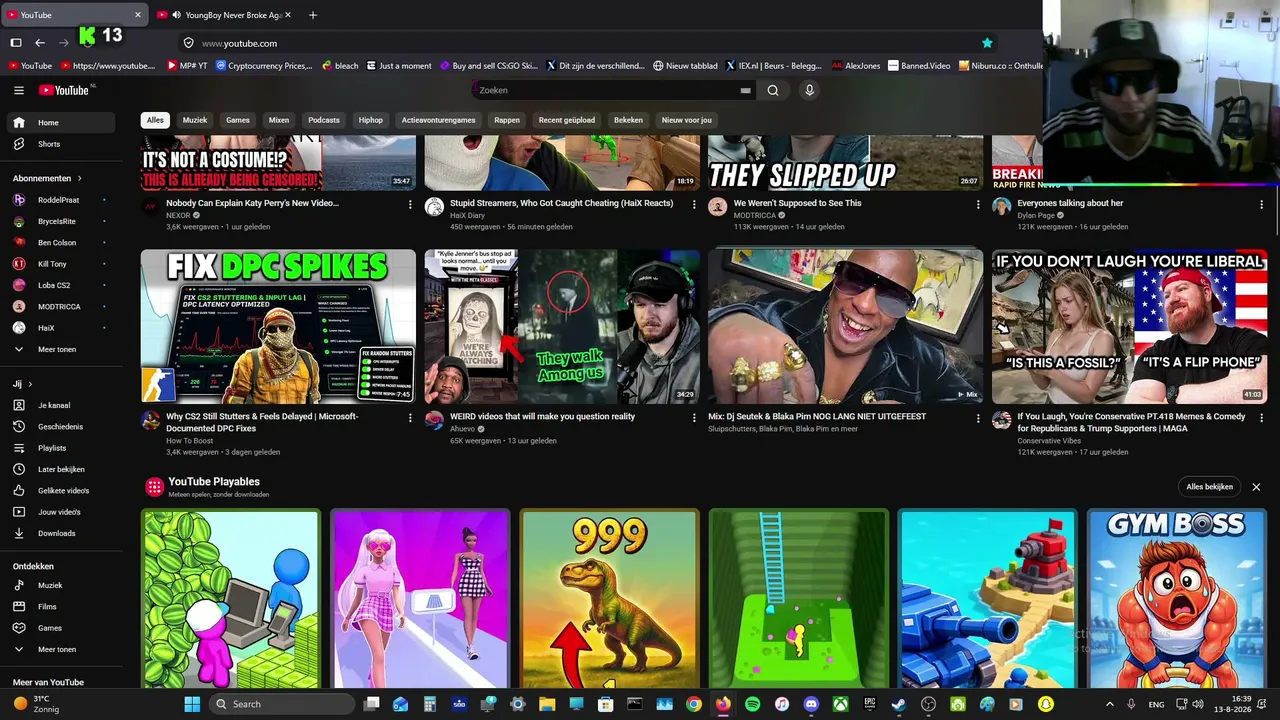Open Discord from the taskbar

pyautogui.click(x=811, y=704)
